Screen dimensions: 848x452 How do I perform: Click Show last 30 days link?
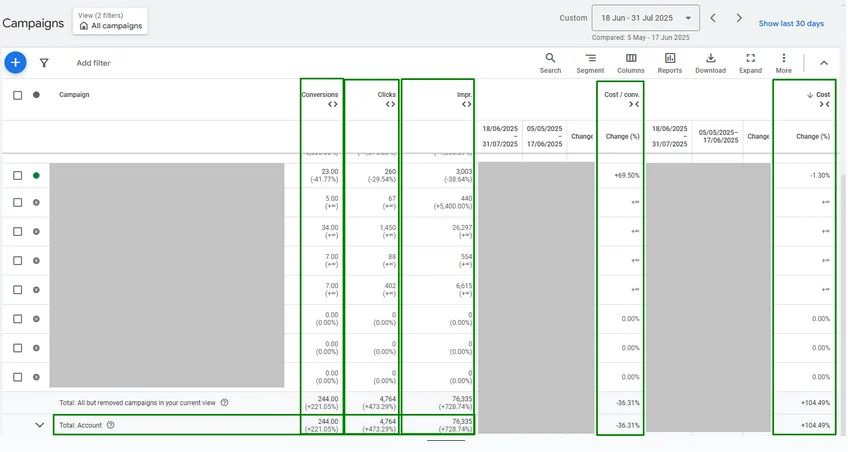point(791,23)
